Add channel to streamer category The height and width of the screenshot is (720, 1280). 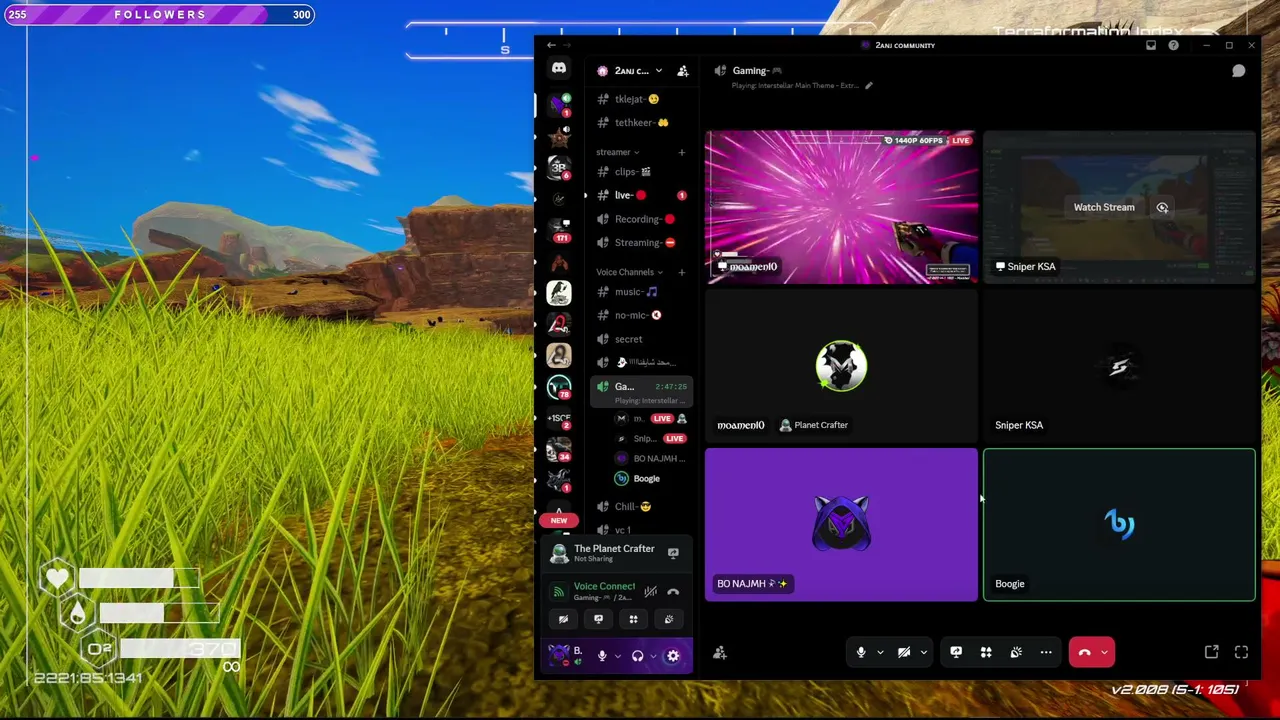(682, 153)
